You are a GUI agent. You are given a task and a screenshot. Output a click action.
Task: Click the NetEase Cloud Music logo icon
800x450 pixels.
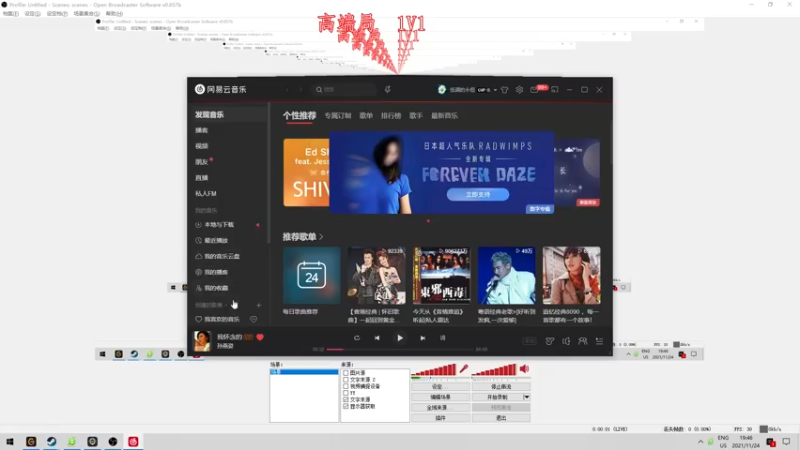(x=199, y=89)
